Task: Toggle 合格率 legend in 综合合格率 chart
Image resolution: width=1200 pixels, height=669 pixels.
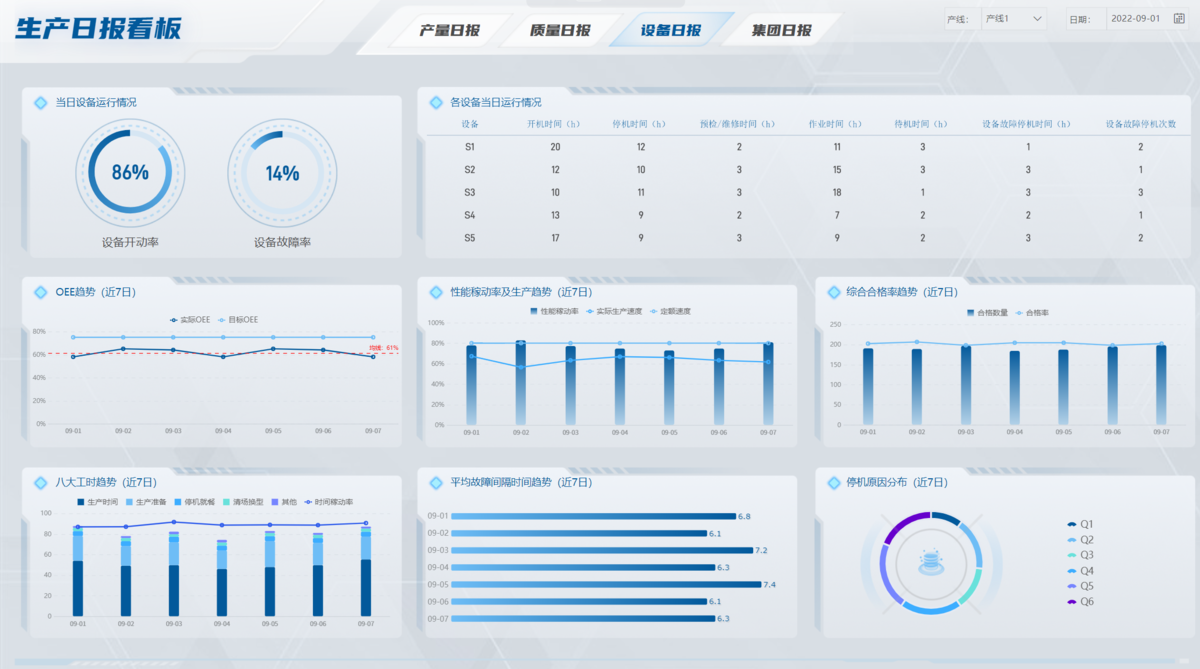Action: pos(1032,313)
